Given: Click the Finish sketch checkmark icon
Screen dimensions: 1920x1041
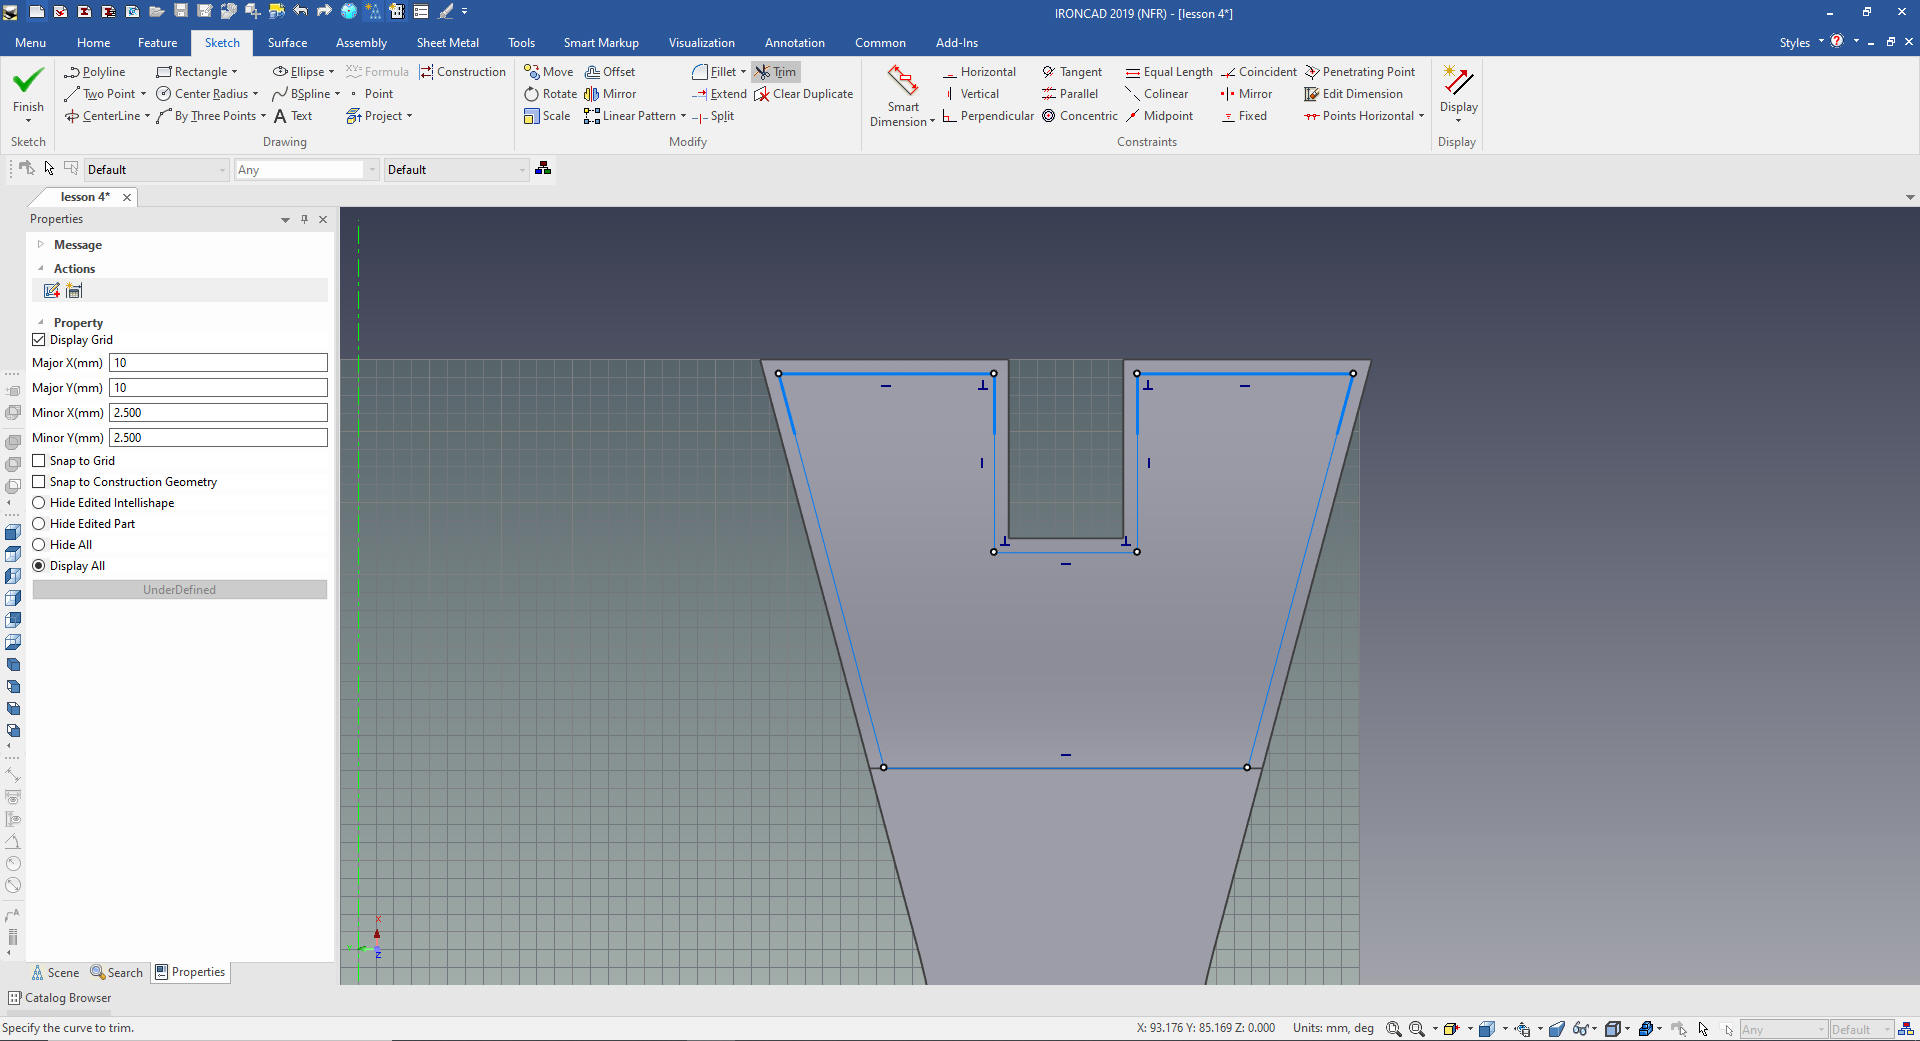Looking at the screenshot, I should [x=28, y=80].
